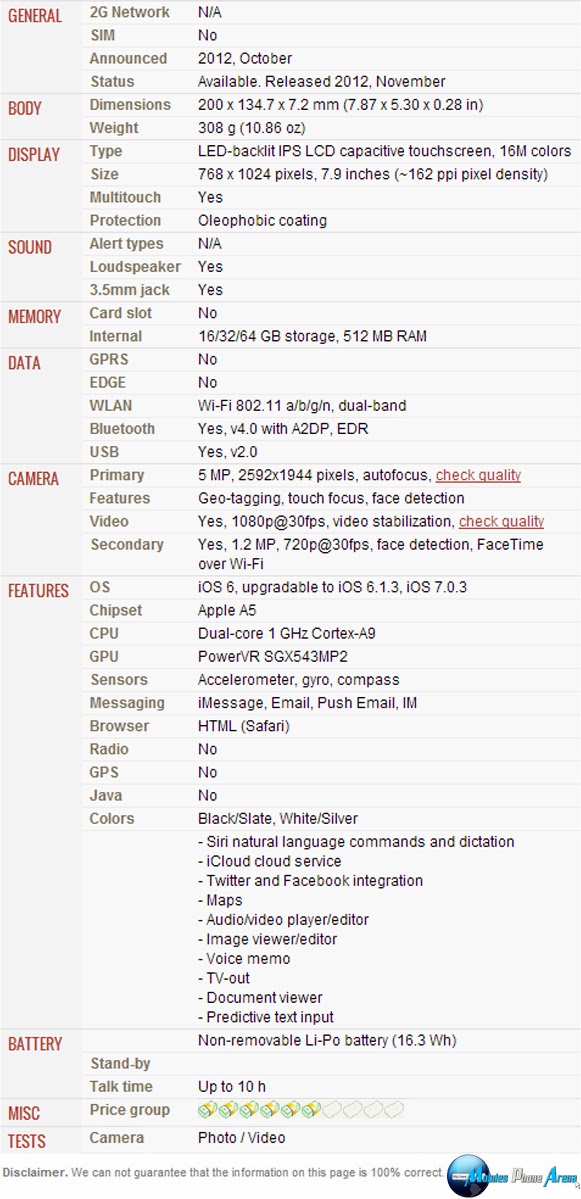581x1199 pixels.
Task: Click the WLAN label under Data
Action: (x=109, y=405)
